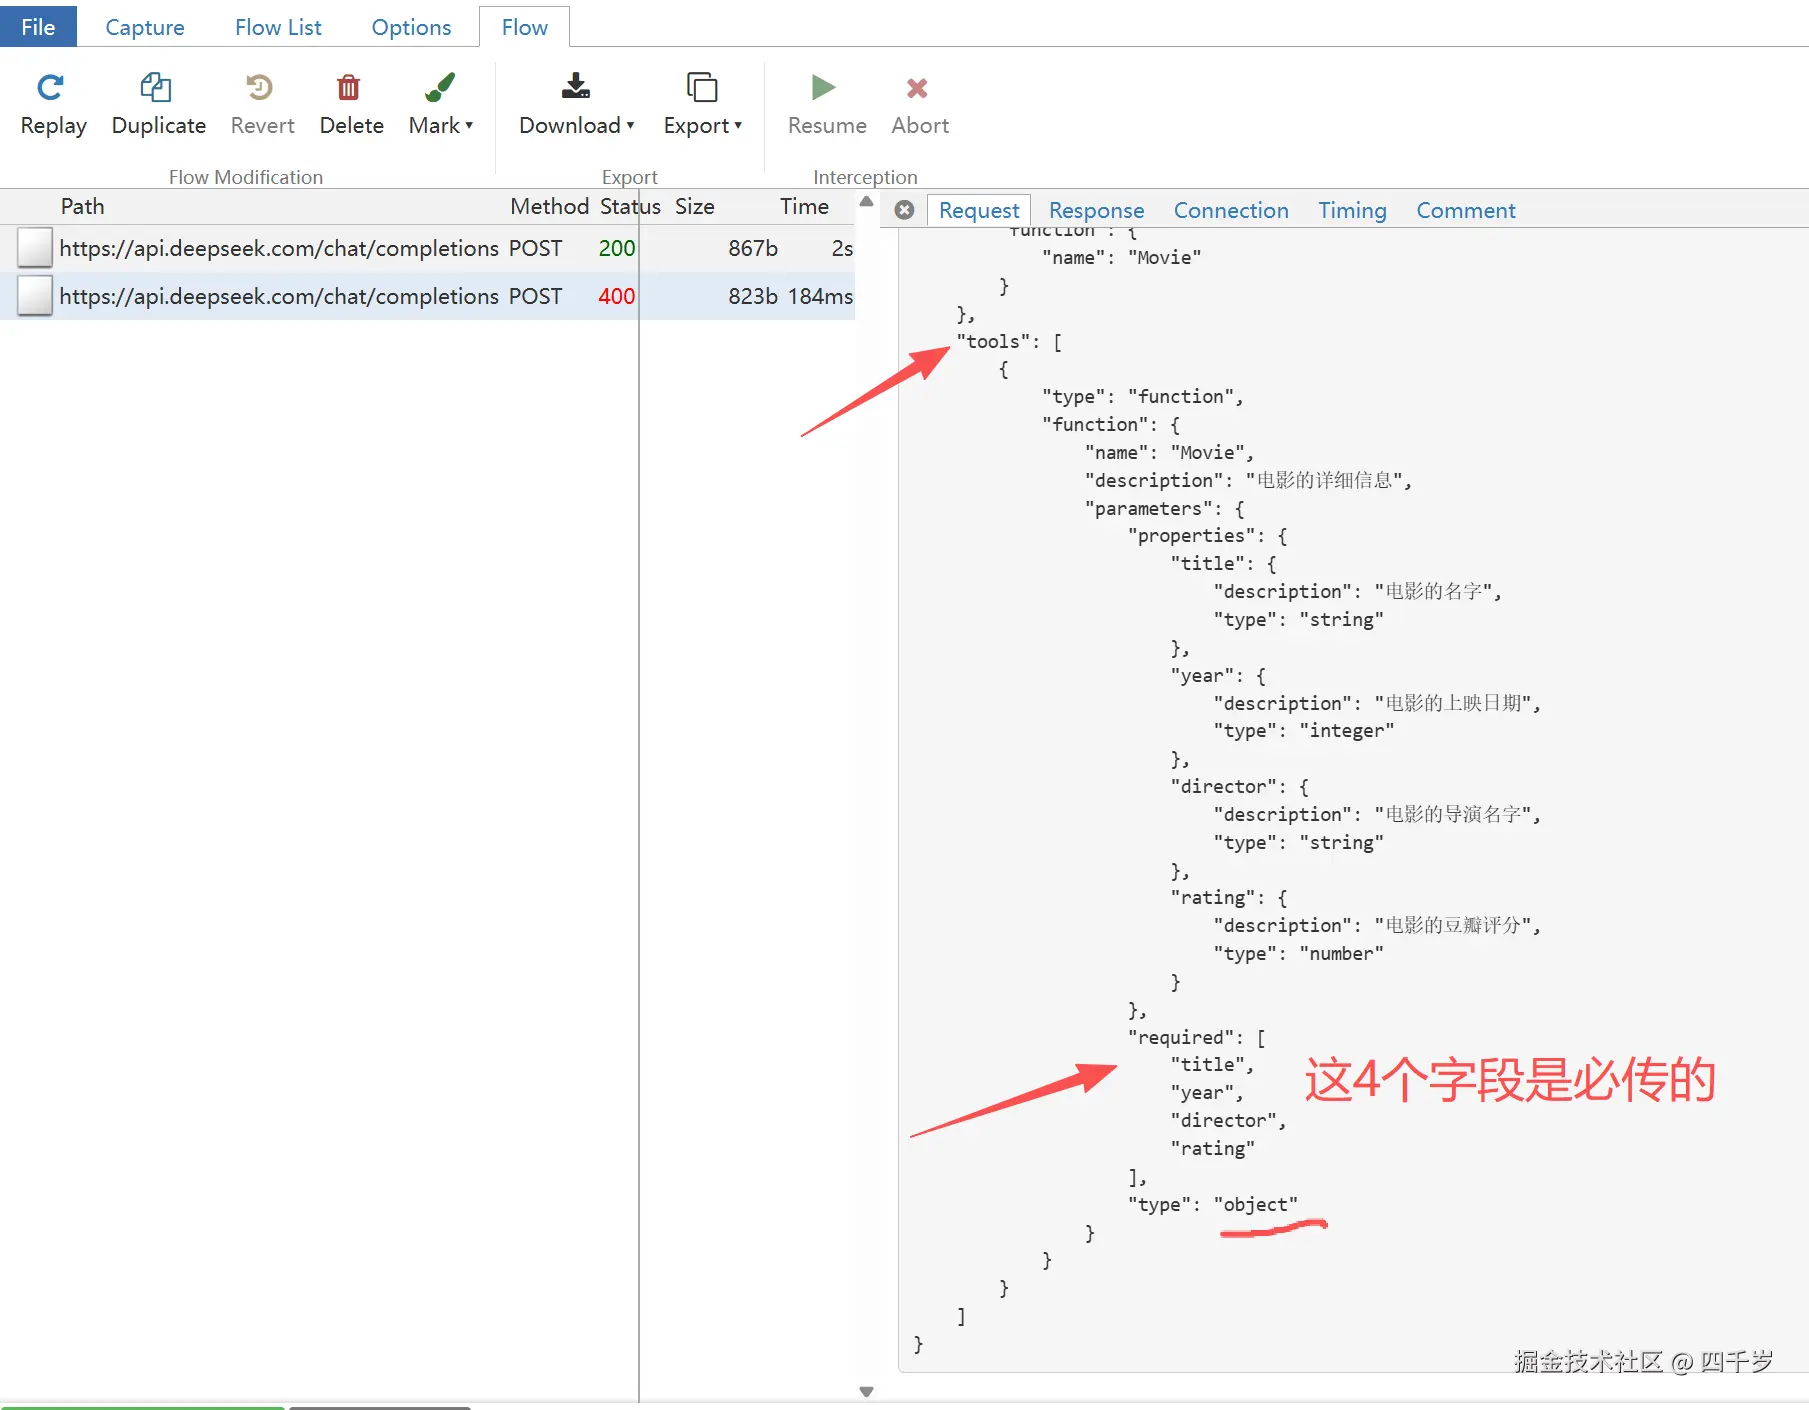Switch to the Capture tab
This screenshot has width=1809, height=1410.
click(x=145, y=27)
